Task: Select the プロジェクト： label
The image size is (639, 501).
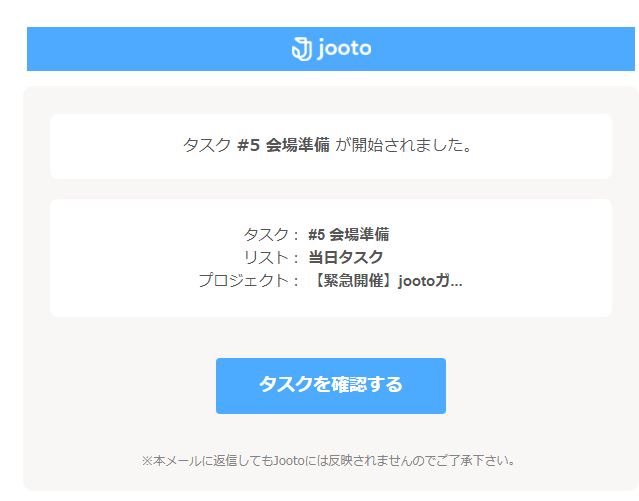Action: coord(249,281)
